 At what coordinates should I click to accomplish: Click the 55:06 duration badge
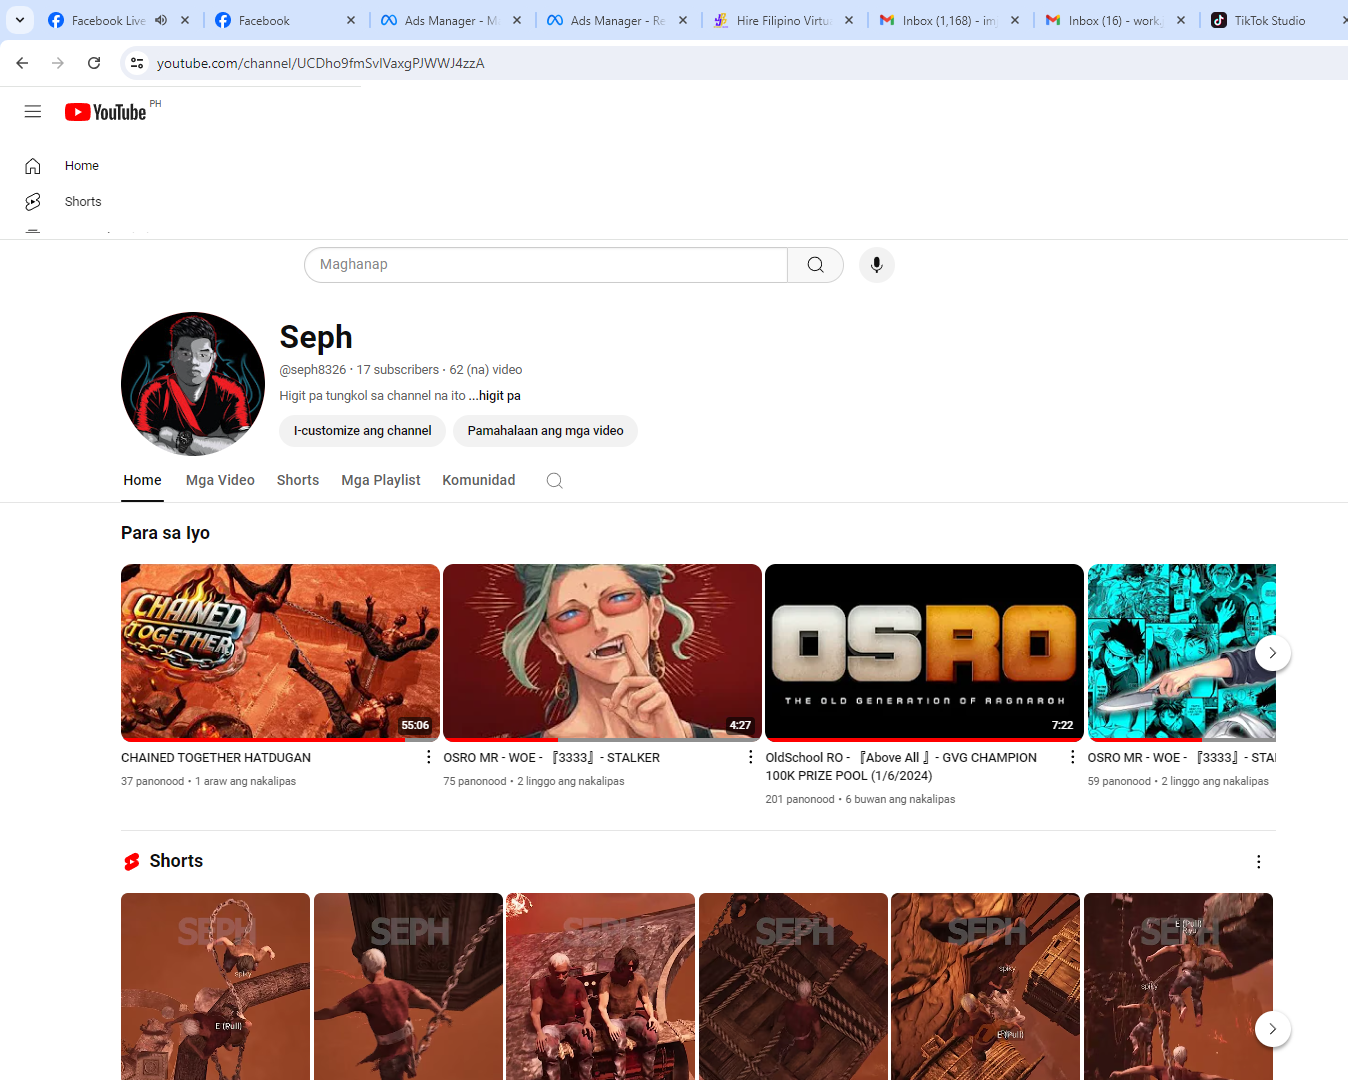(x=415, y=726)
